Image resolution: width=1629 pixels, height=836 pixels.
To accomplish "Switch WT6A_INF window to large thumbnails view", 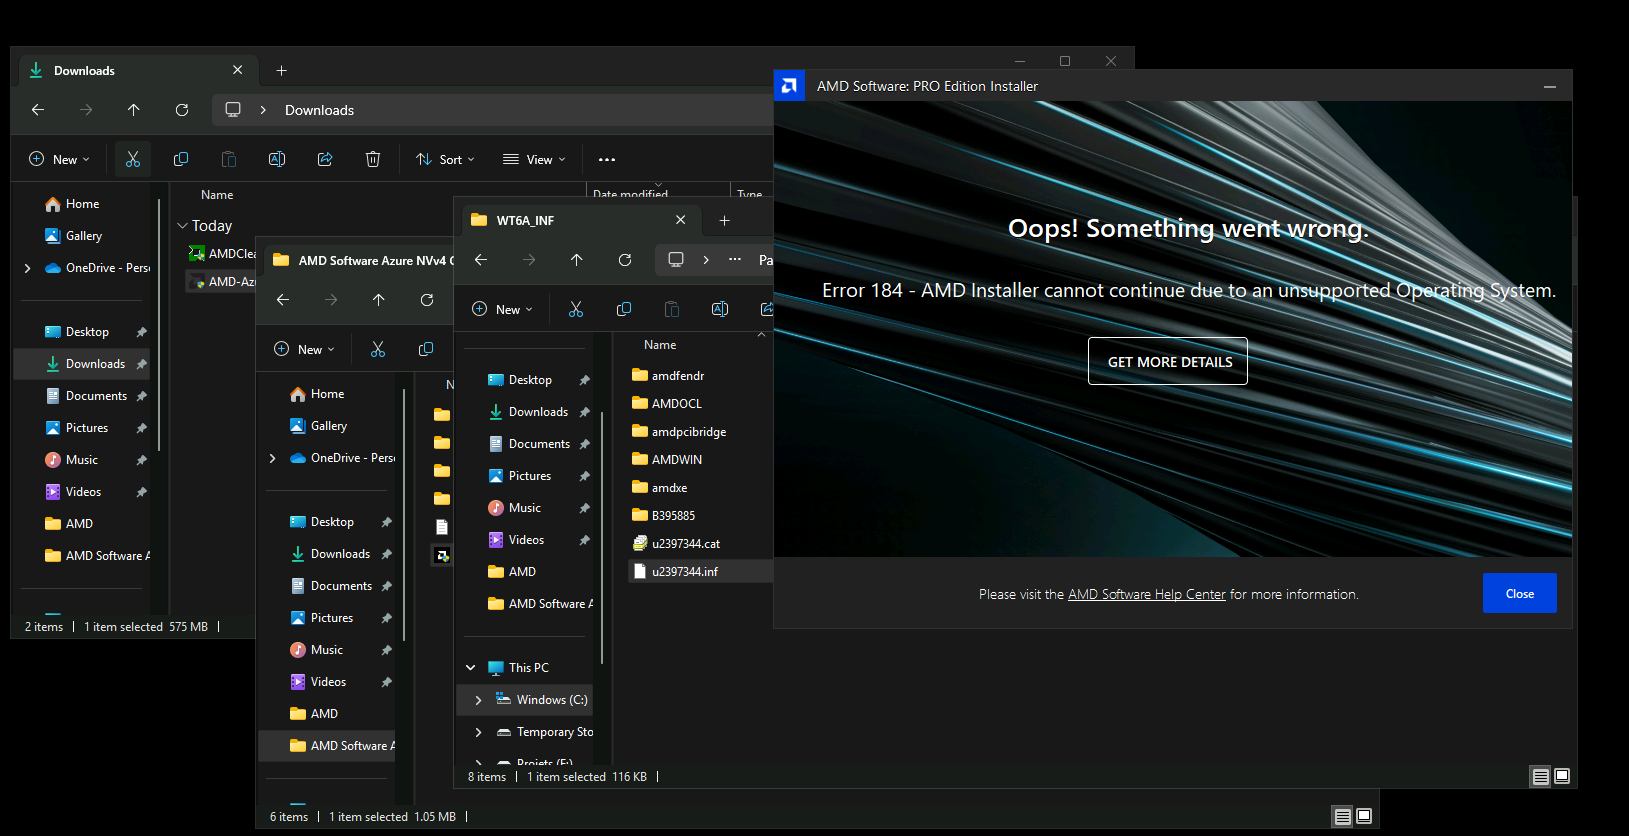I will 1562,776.
